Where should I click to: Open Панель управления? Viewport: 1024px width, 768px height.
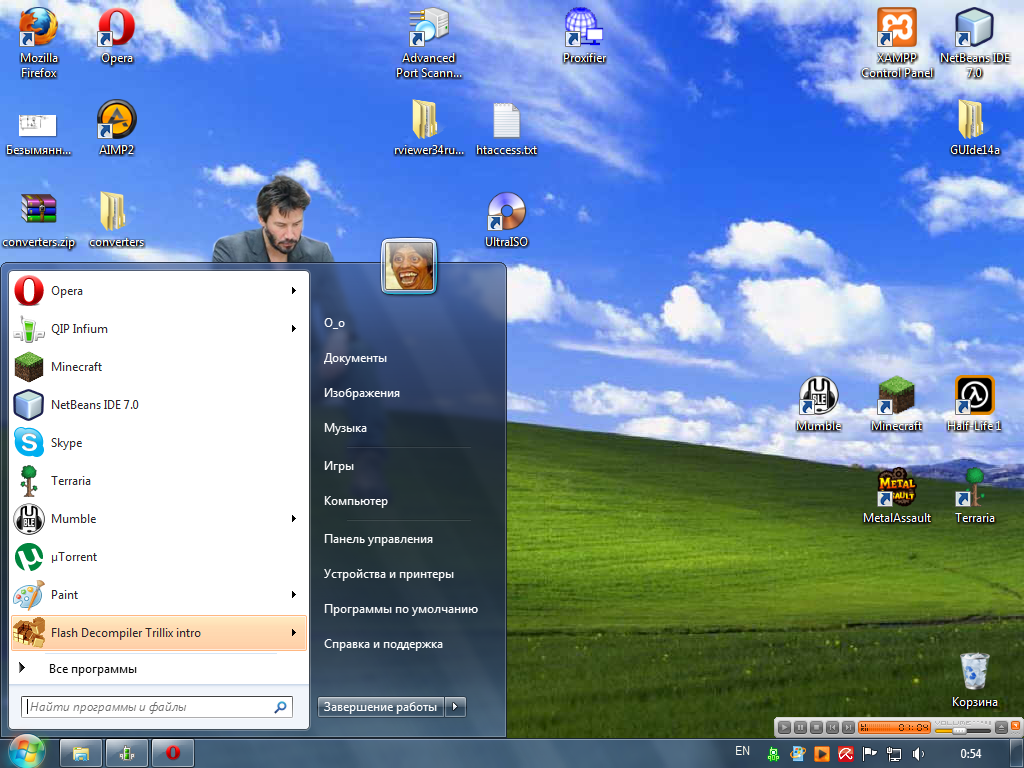click(378, 539)
